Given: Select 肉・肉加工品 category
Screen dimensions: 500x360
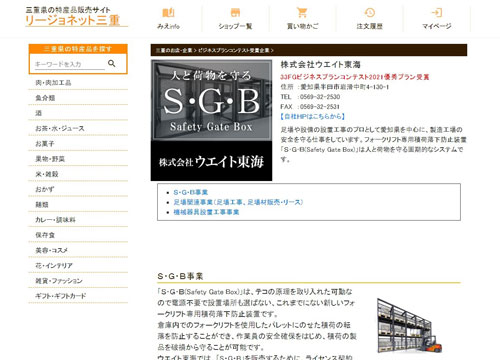Looking at the screenshot, I should pos(53,83).
